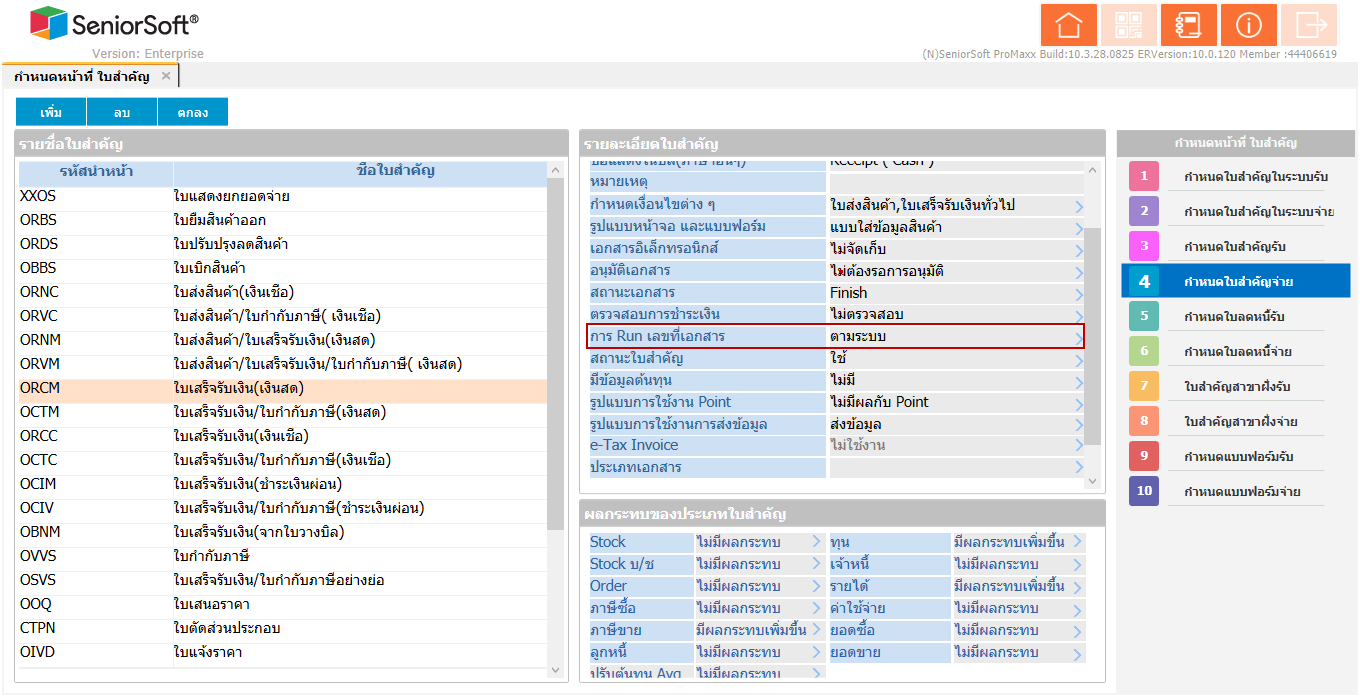Click the Finish status value
This screenshot has height=697, width=1360.
click(x=849, y=293)
